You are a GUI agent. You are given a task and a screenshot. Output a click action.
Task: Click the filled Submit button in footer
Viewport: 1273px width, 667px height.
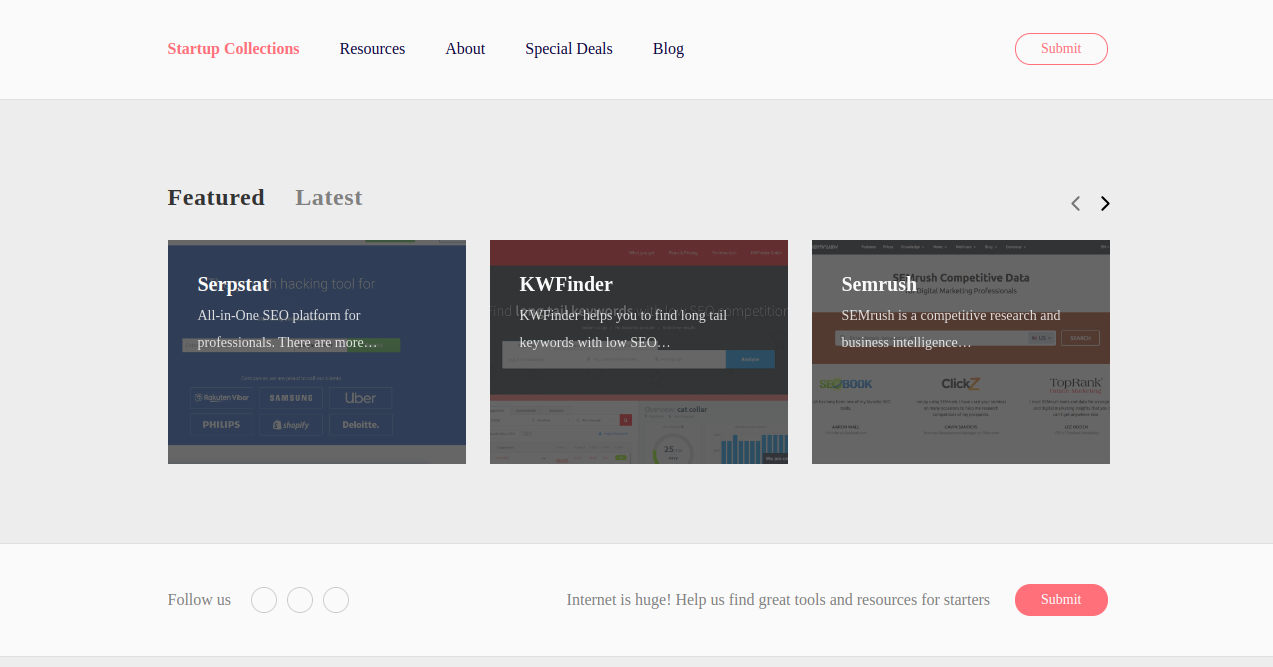[x=1061, y=600]
